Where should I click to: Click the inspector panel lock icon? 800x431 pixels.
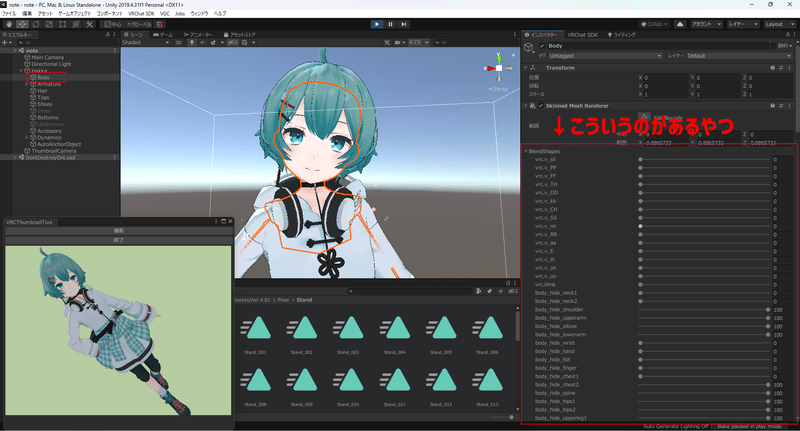[787, 35]
